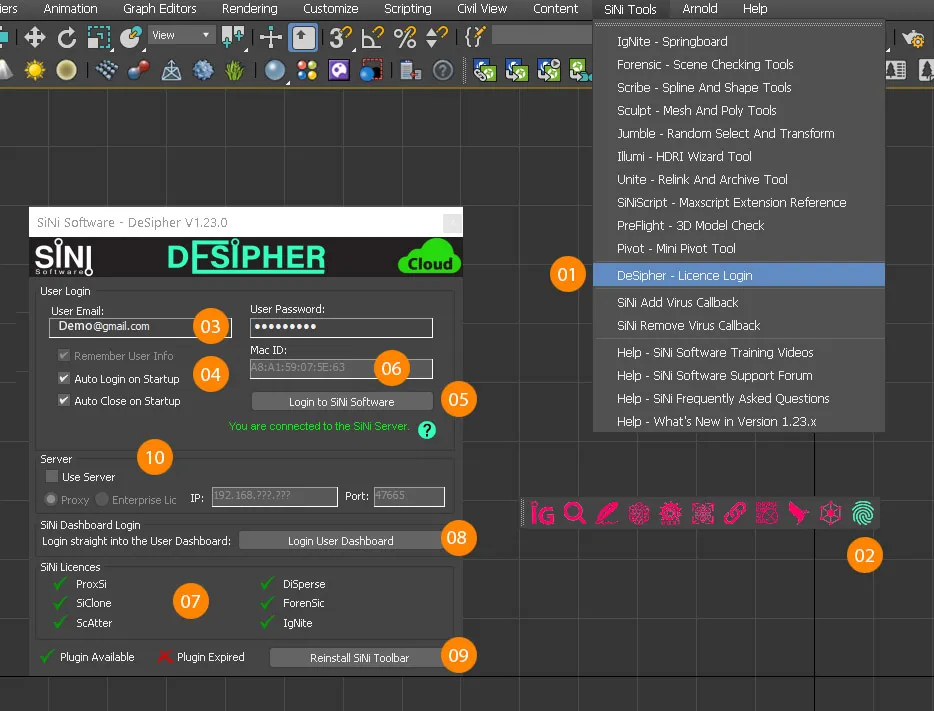The width and height of the screenshot is (934, 711).
Task: Select the Proxy radio button
Action: click(x=51, y=499)
